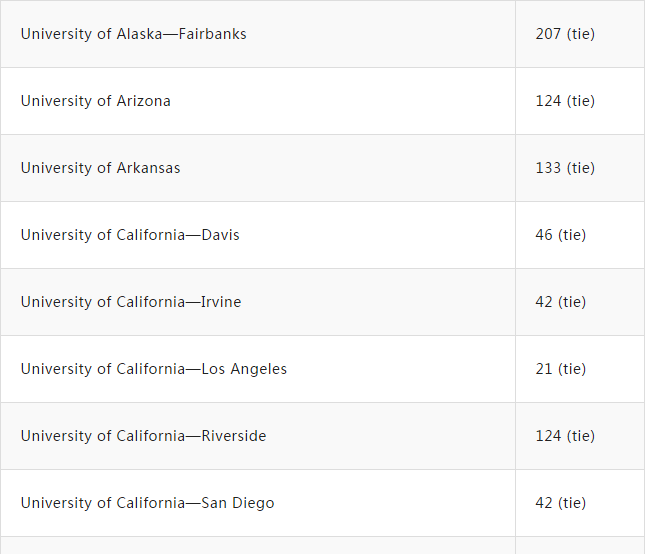
Task: Select the rank value in the Irvine row
Action: [561, 302]
